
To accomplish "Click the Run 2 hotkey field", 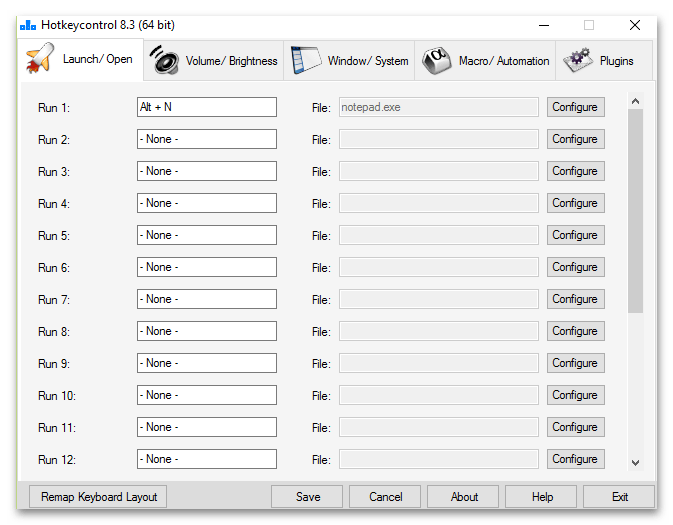I will click(x=207, y=139).
